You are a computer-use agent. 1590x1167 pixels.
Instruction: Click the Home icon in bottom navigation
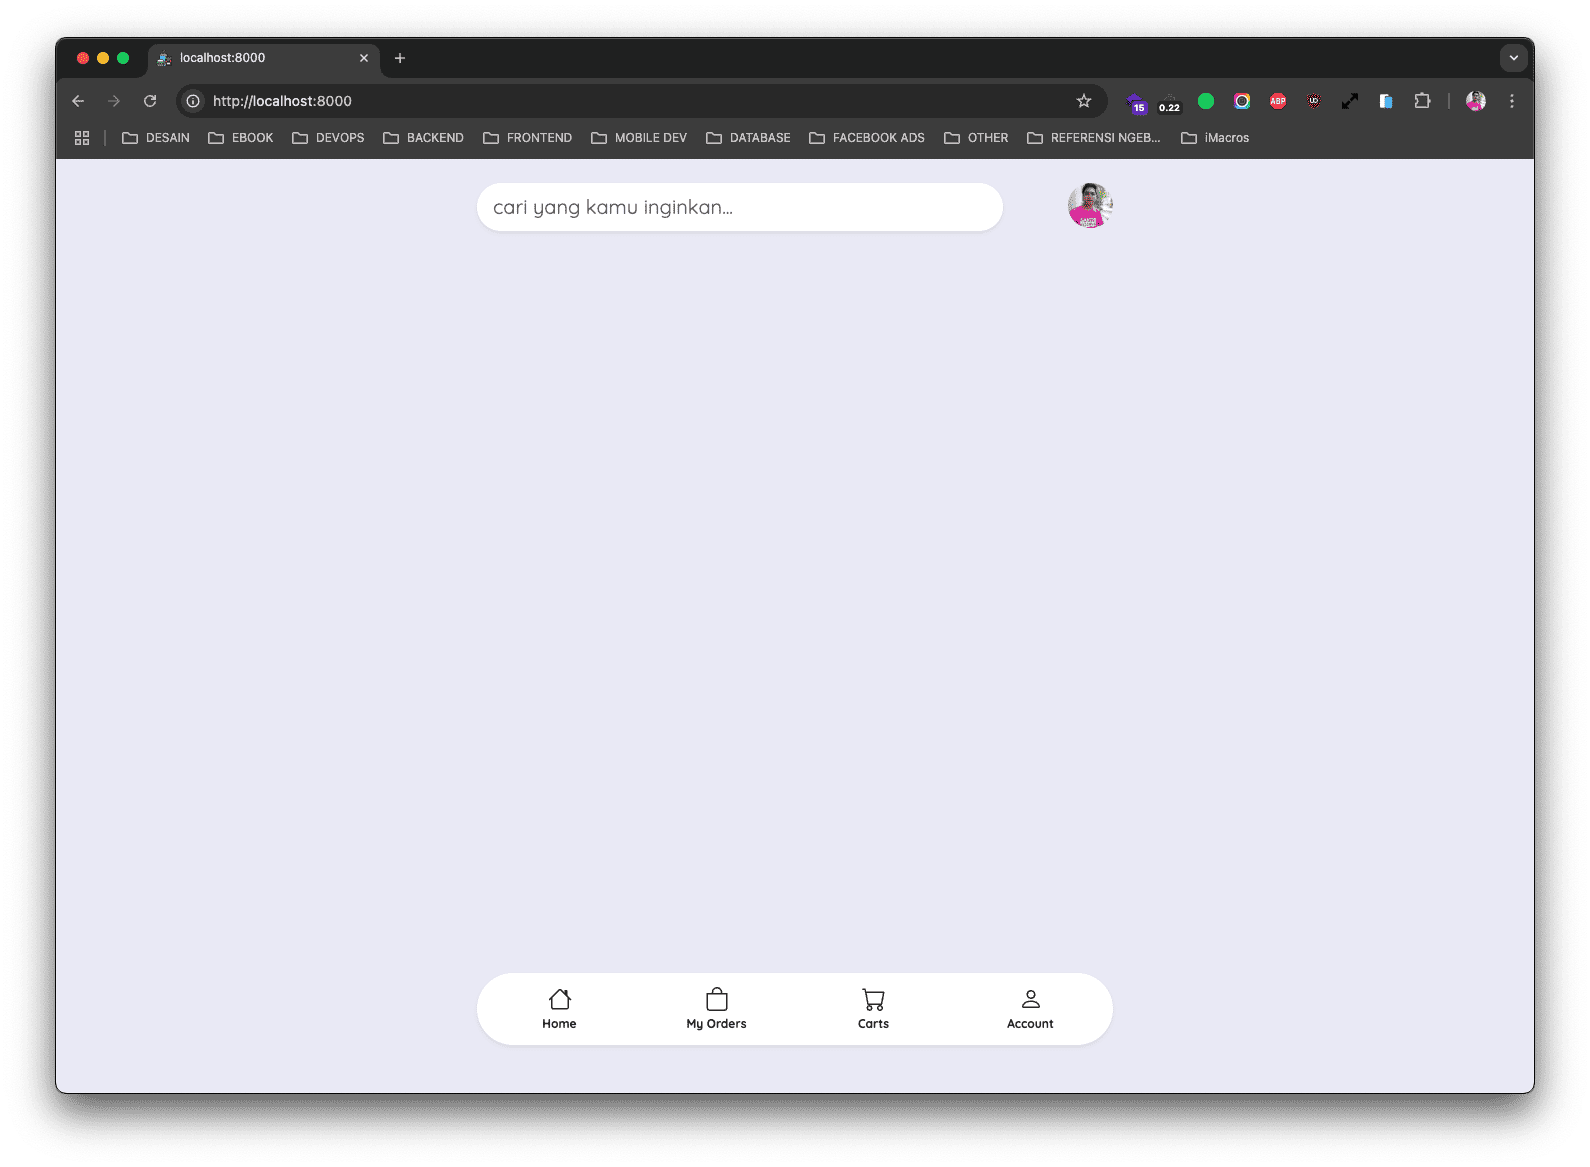pyautogui.click(x=559, y=1008)
